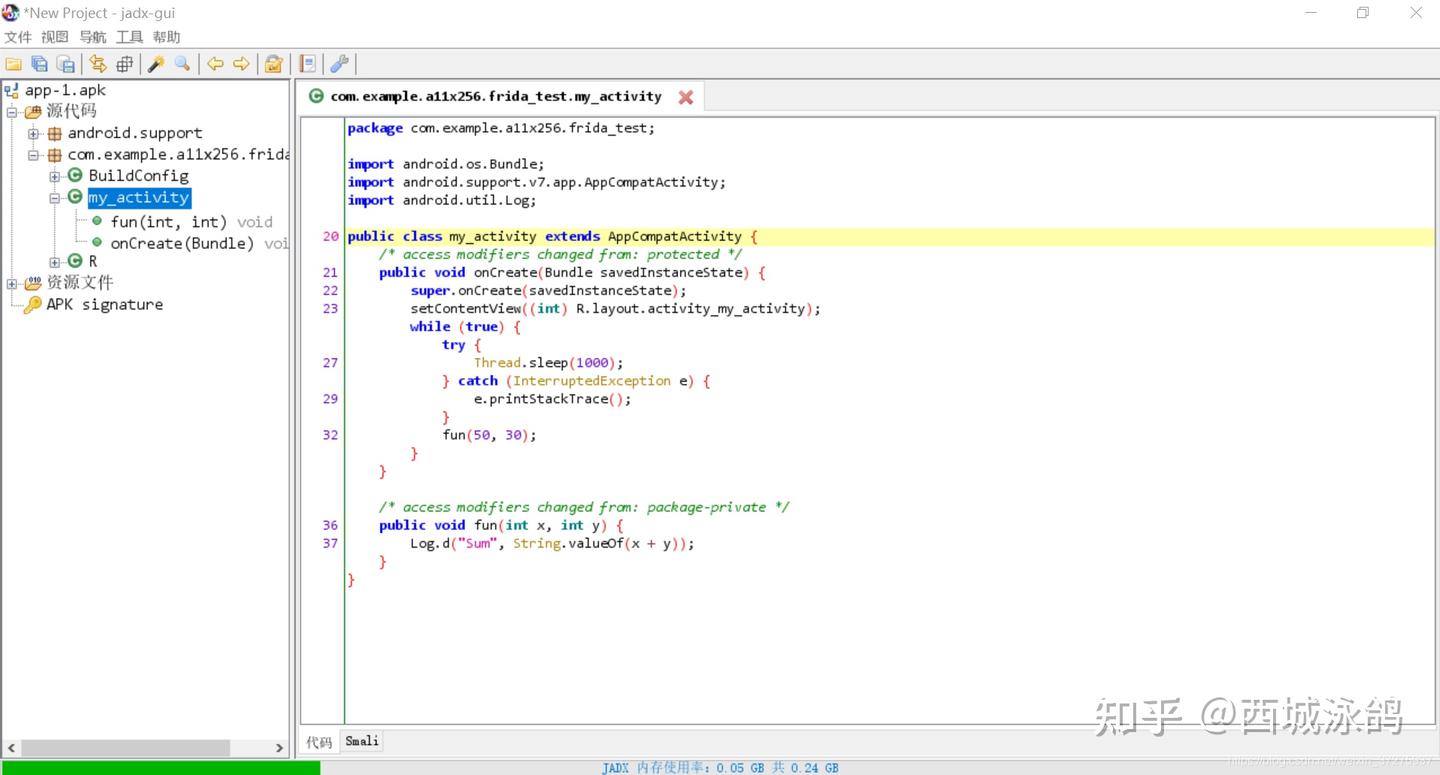Toggle the deobfuscation icon
This screenshot has height=775, width=1440.
click(273, 64)
